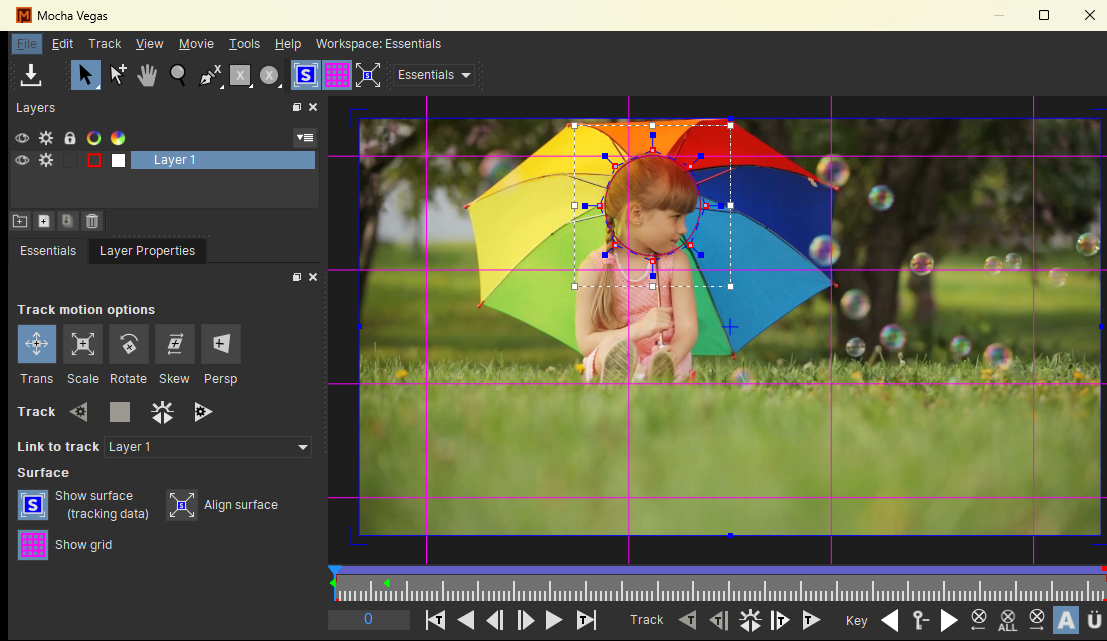The width and height of the screenshot is (1107, 641).
Task: Toggle Show Surface in top toolbar
Action: 306,75
